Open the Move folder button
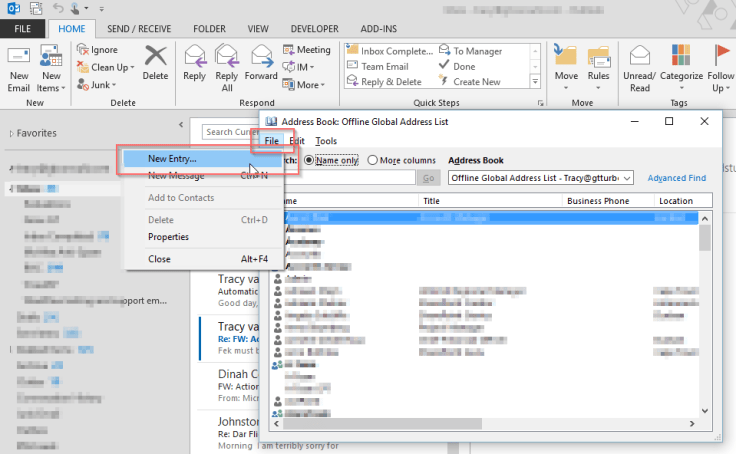Screen dimensions: 736x454 click(566, 68)
